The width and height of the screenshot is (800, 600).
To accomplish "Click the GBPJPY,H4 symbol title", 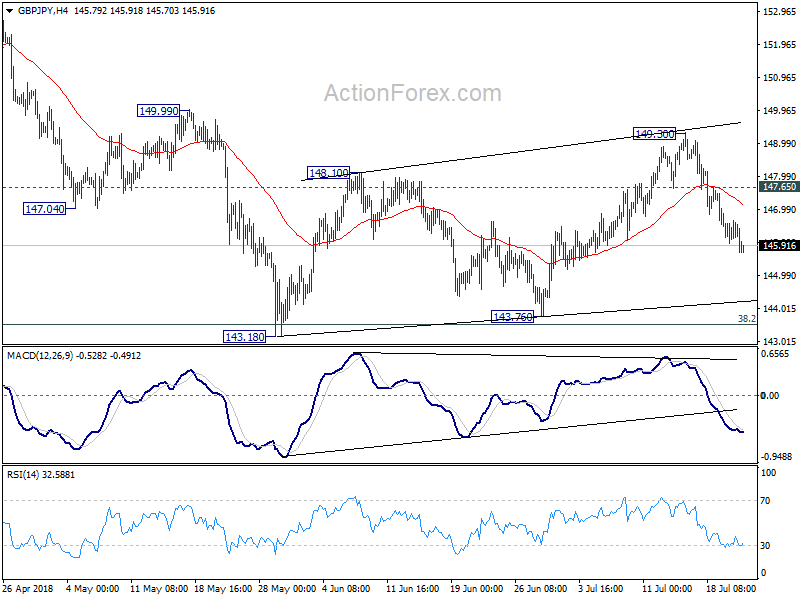I will click(x=42, y=11).
